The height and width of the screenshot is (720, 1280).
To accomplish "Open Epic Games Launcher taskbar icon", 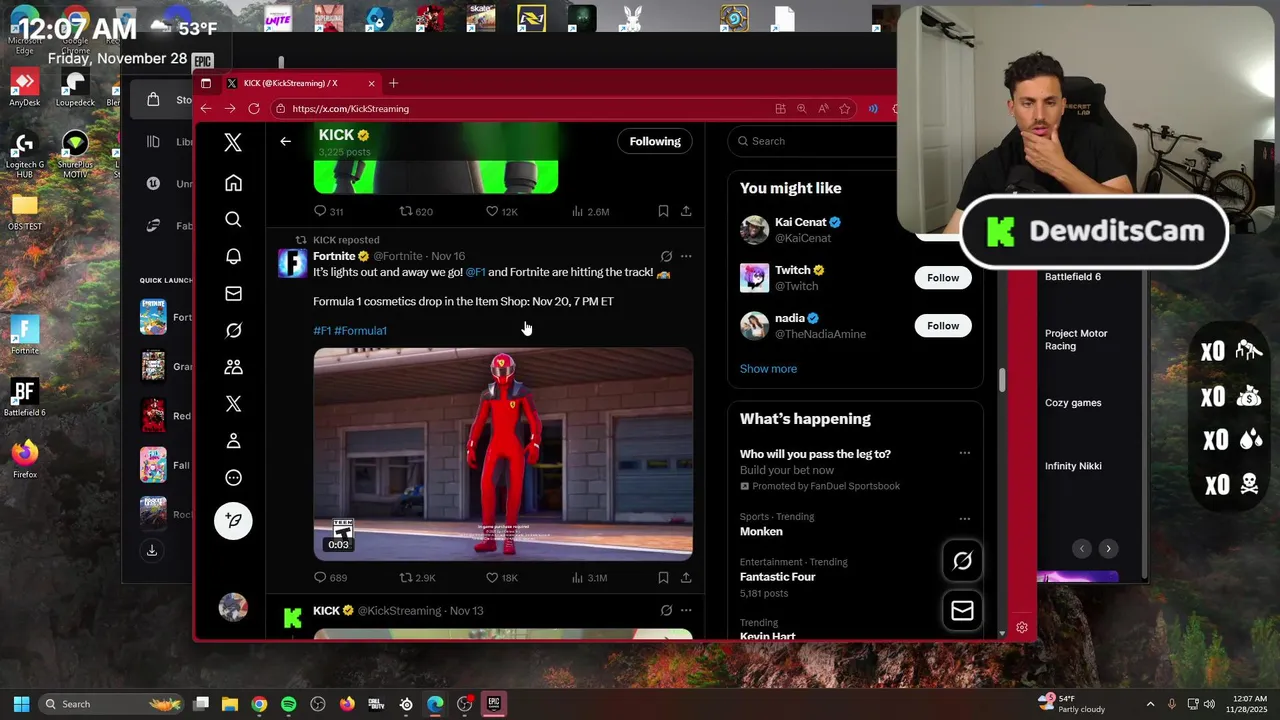I will [493, 704].
